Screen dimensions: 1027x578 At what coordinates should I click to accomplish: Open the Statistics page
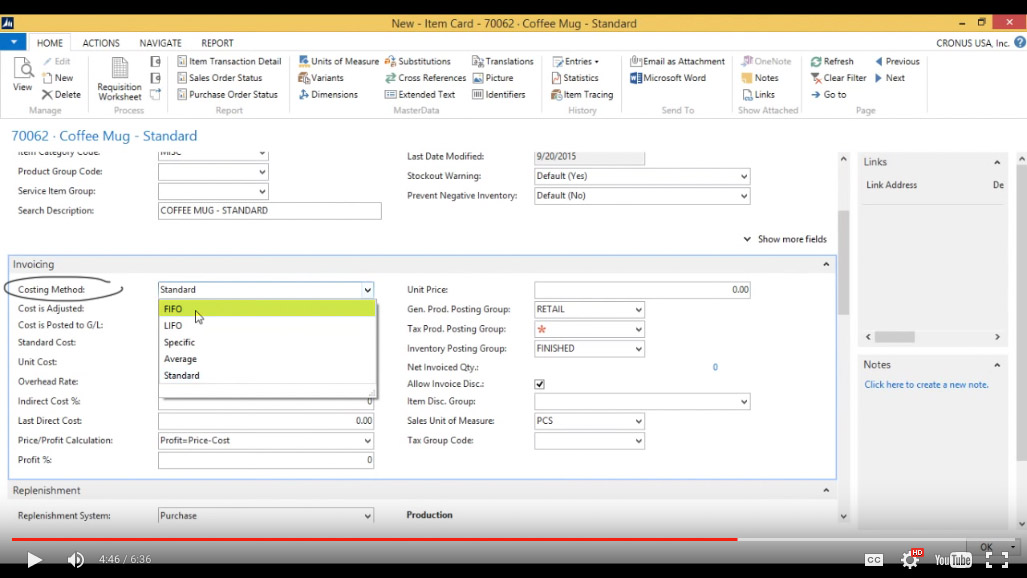pos(575,78)
